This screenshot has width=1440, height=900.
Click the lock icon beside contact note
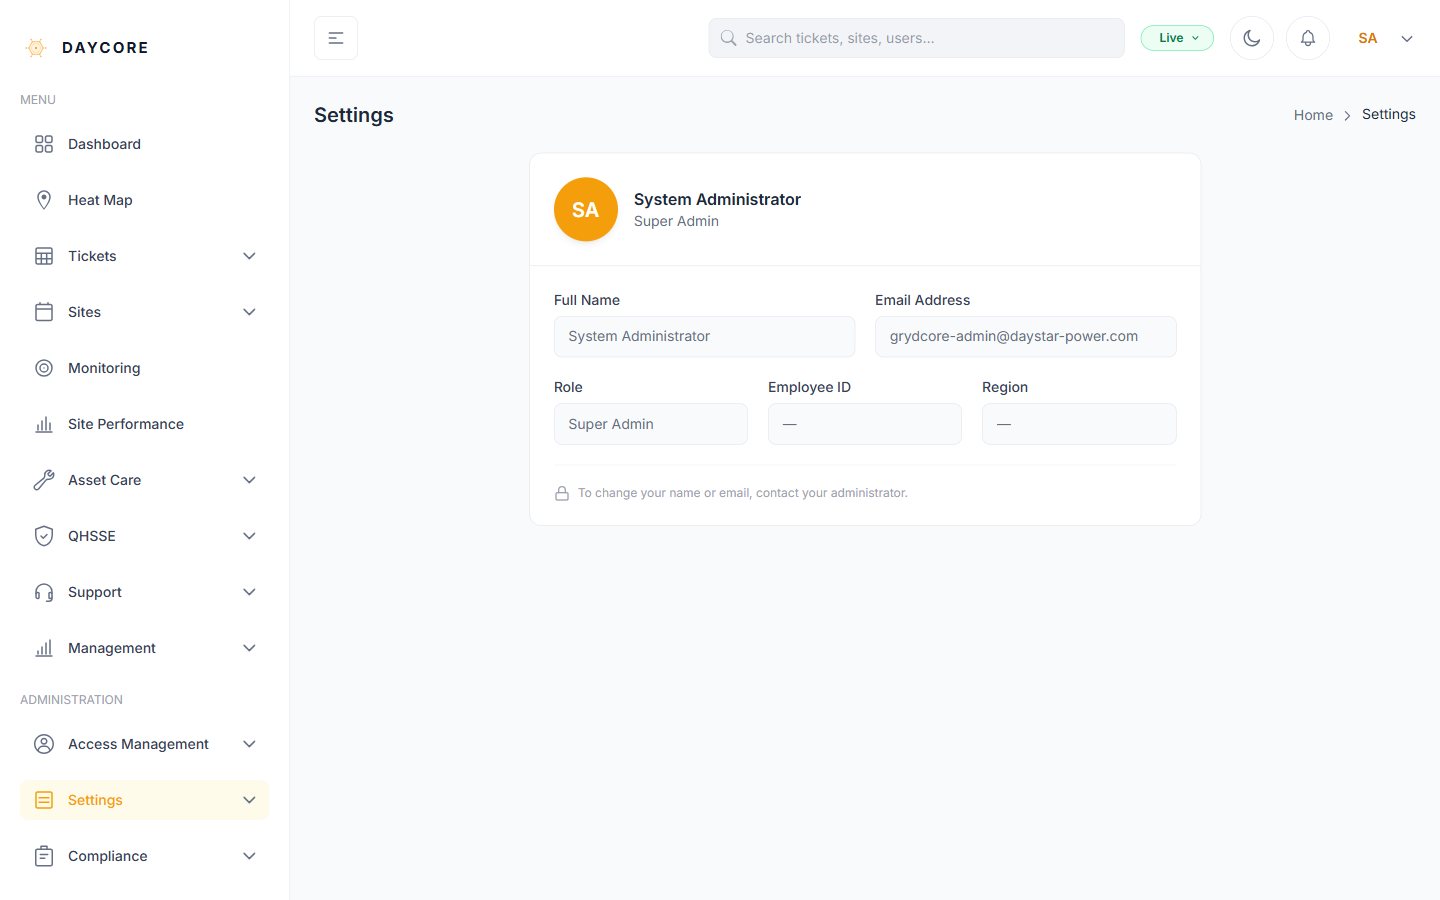pyautogui.click(x=562, y=493)
